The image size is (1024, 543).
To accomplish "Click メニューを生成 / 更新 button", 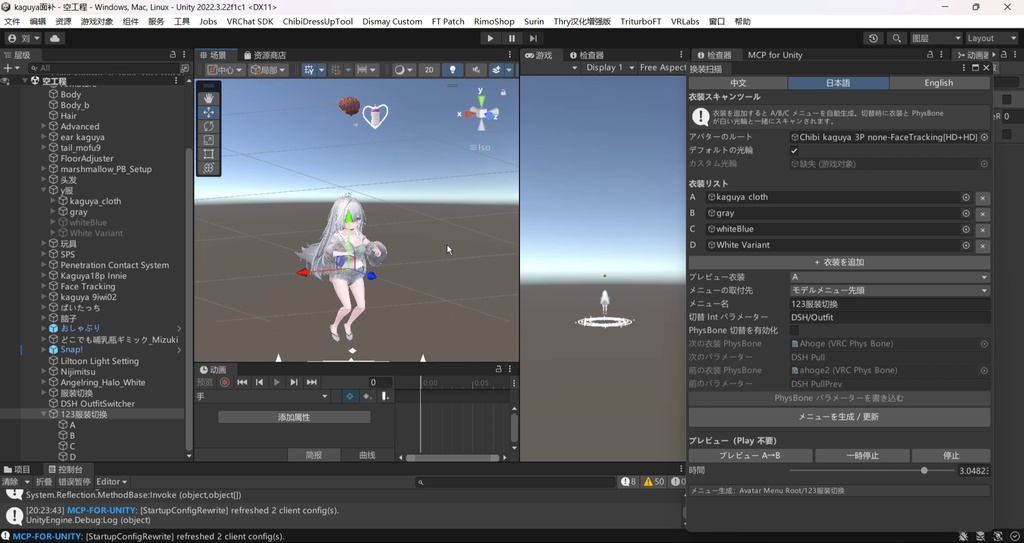I will (839, 417).
